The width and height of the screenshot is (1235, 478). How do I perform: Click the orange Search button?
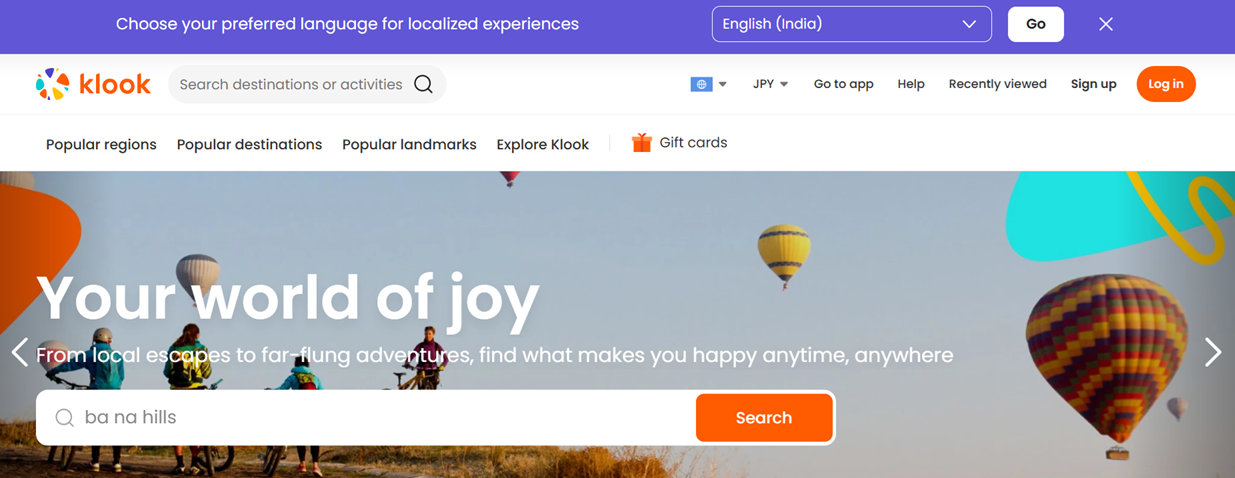click(x=764, y=418)
